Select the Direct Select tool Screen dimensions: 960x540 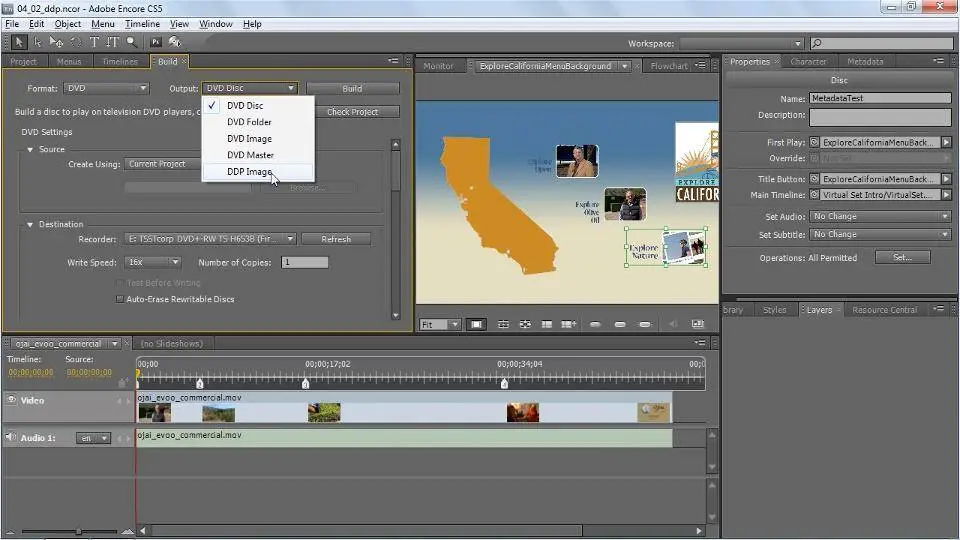click(37, 42)
